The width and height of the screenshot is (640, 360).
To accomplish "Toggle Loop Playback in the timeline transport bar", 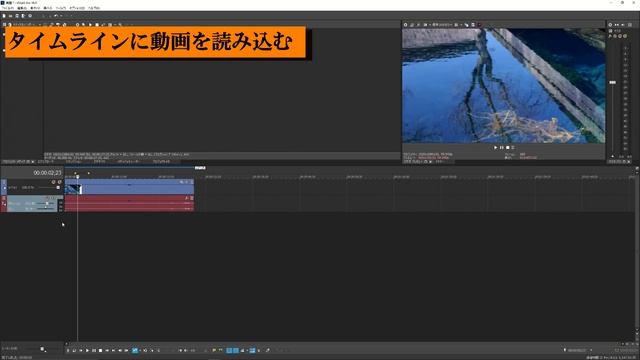I will pyautogui.click(x=74, y=351).
